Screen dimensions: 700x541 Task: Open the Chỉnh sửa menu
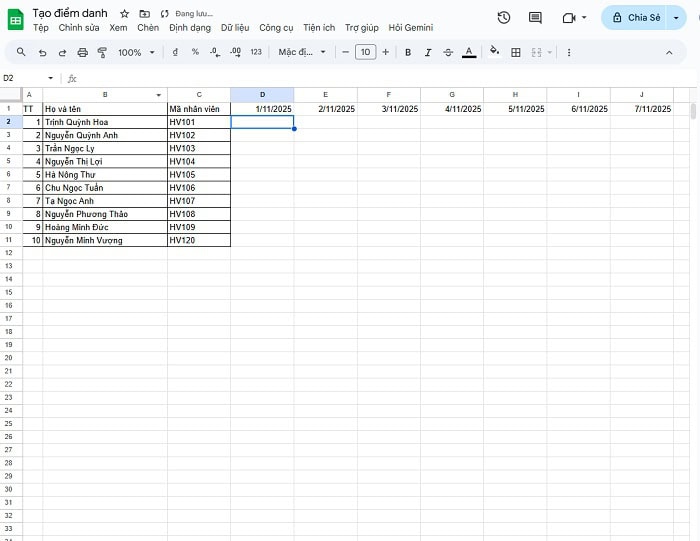click(x=79, y=28)
